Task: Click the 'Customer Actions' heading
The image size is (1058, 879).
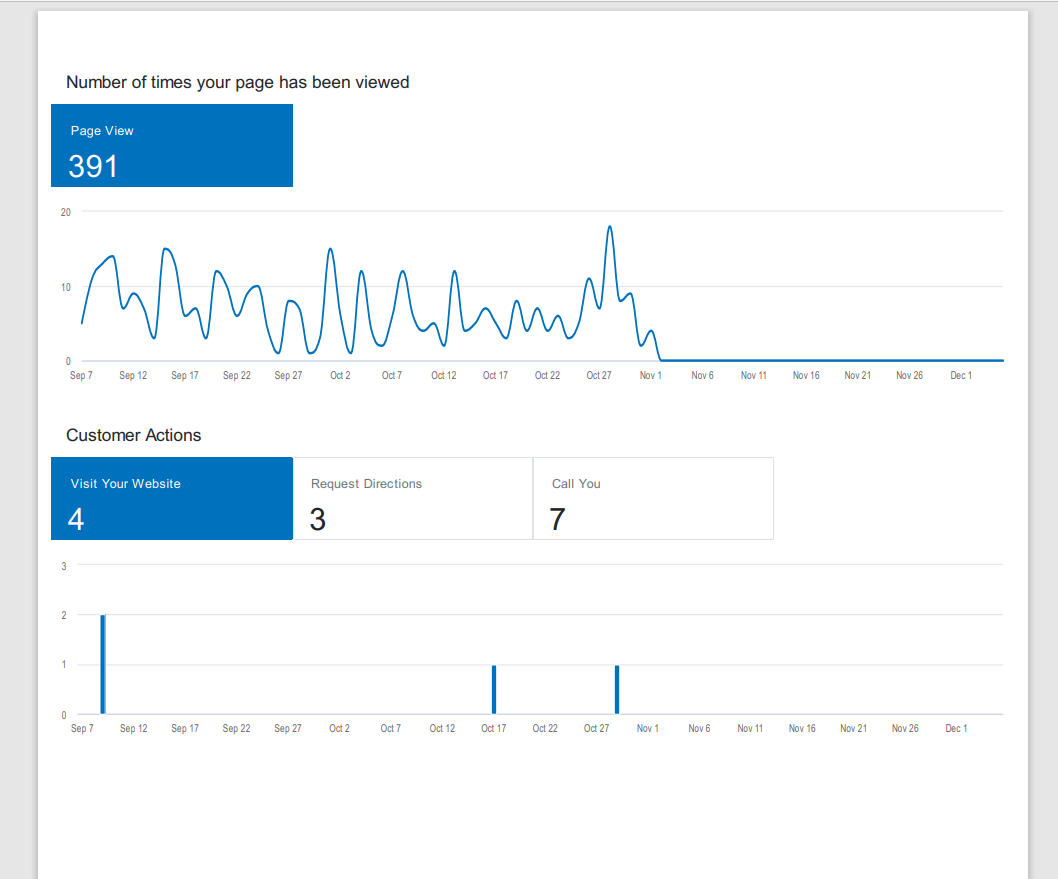Action: point(134,435)
